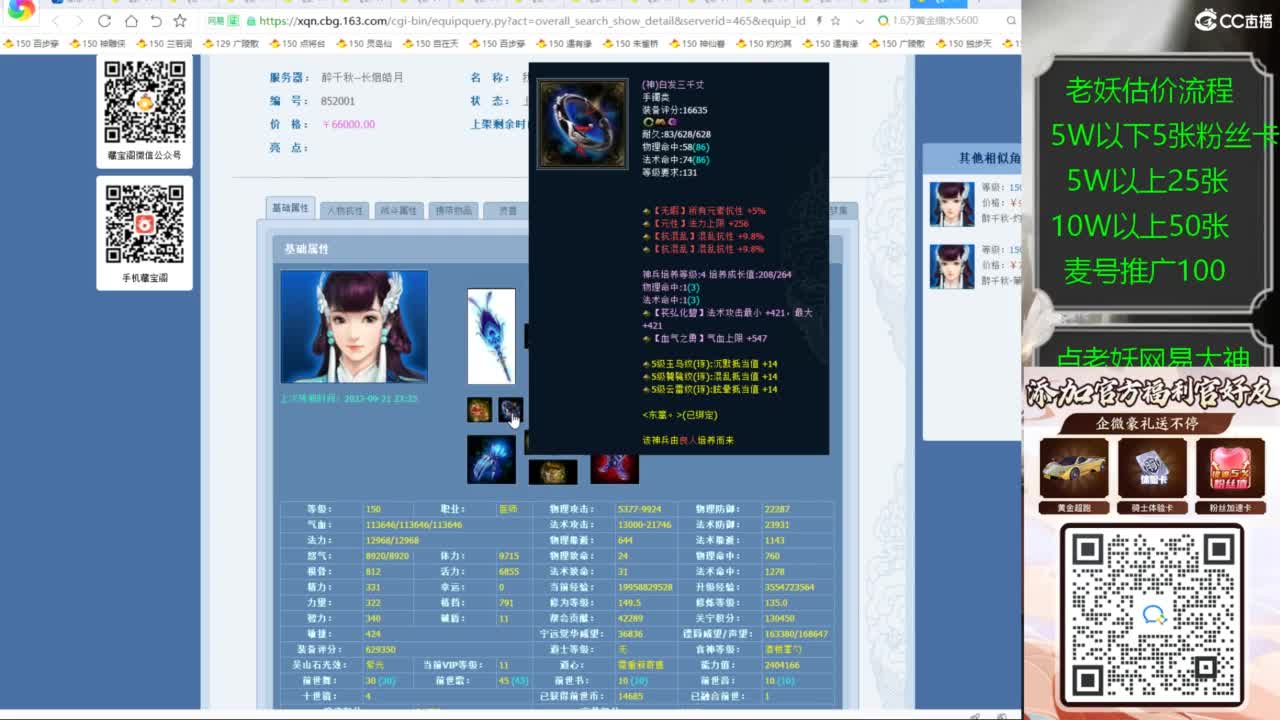Click the ID number 852001
This screenshot has width=1280, height=720.
click(338, 101)
